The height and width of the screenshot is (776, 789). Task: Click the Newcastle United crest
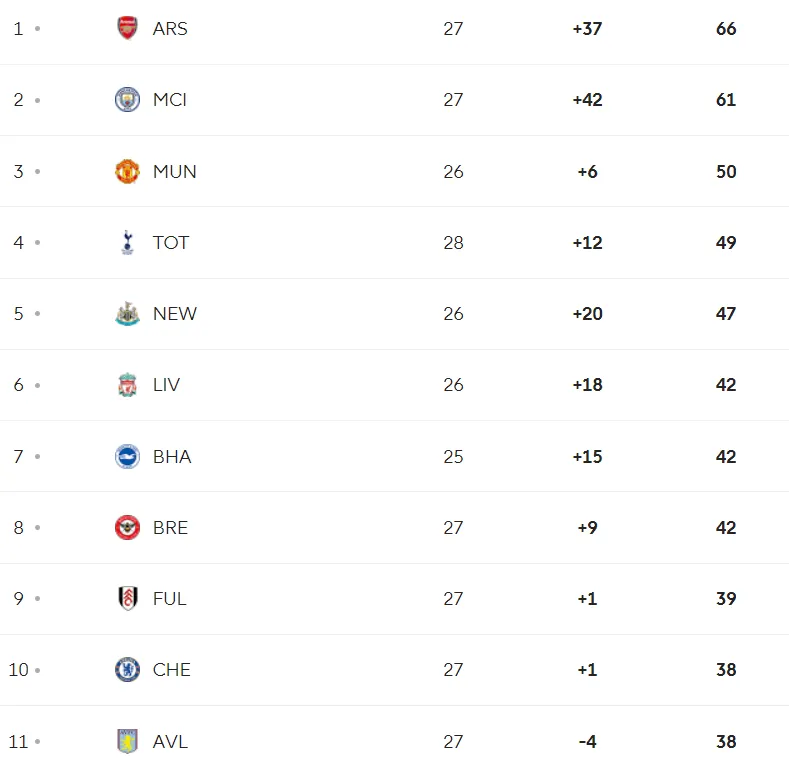pyautogui.click(x=127, y=314)
